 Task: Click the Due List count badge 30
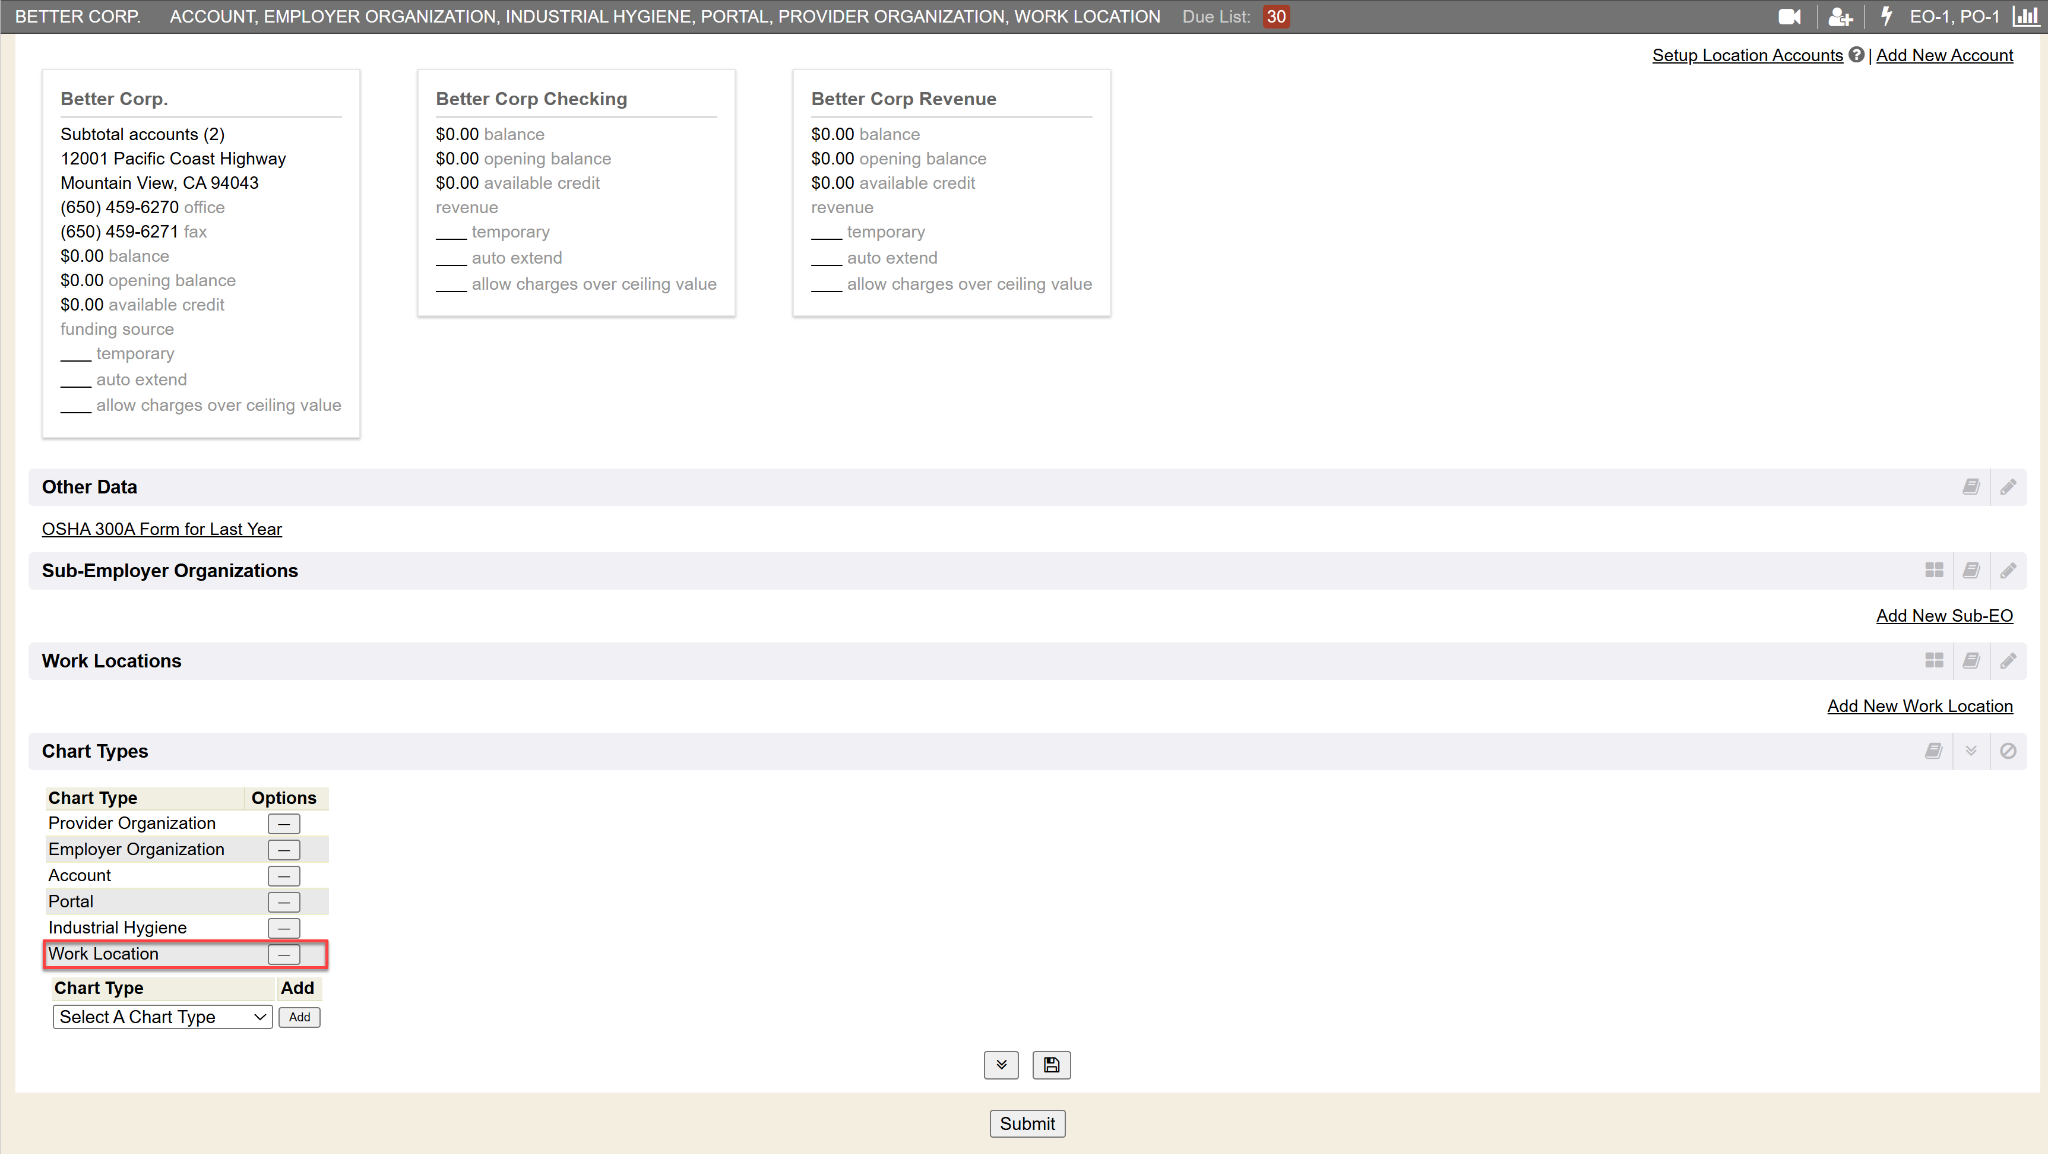pyautogui.click(x=1276, y=16)
